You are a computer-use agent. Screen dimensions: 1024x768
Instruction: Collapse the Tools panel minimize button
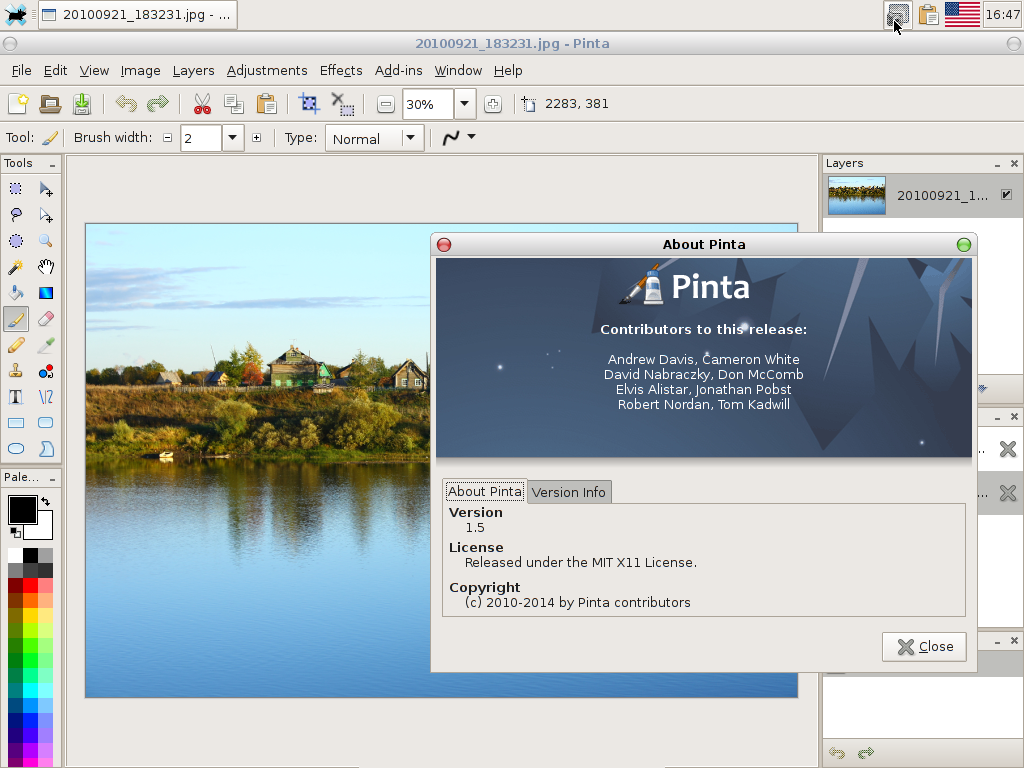click(52, 165)
